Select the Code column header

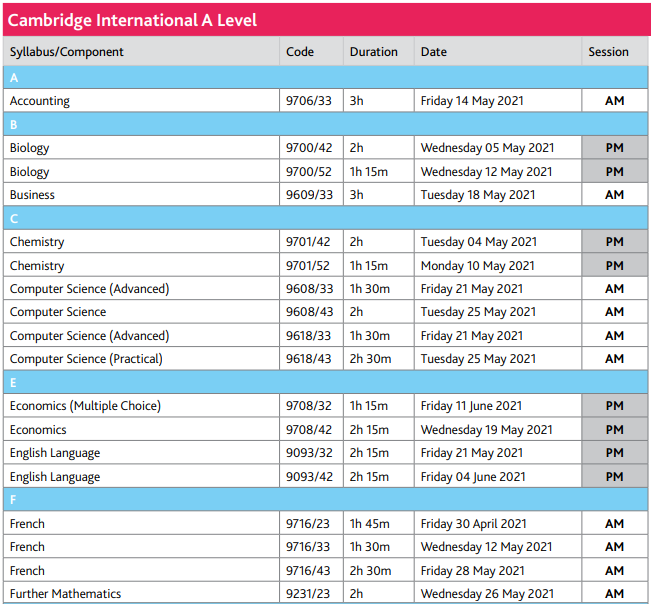coord(300,52)
